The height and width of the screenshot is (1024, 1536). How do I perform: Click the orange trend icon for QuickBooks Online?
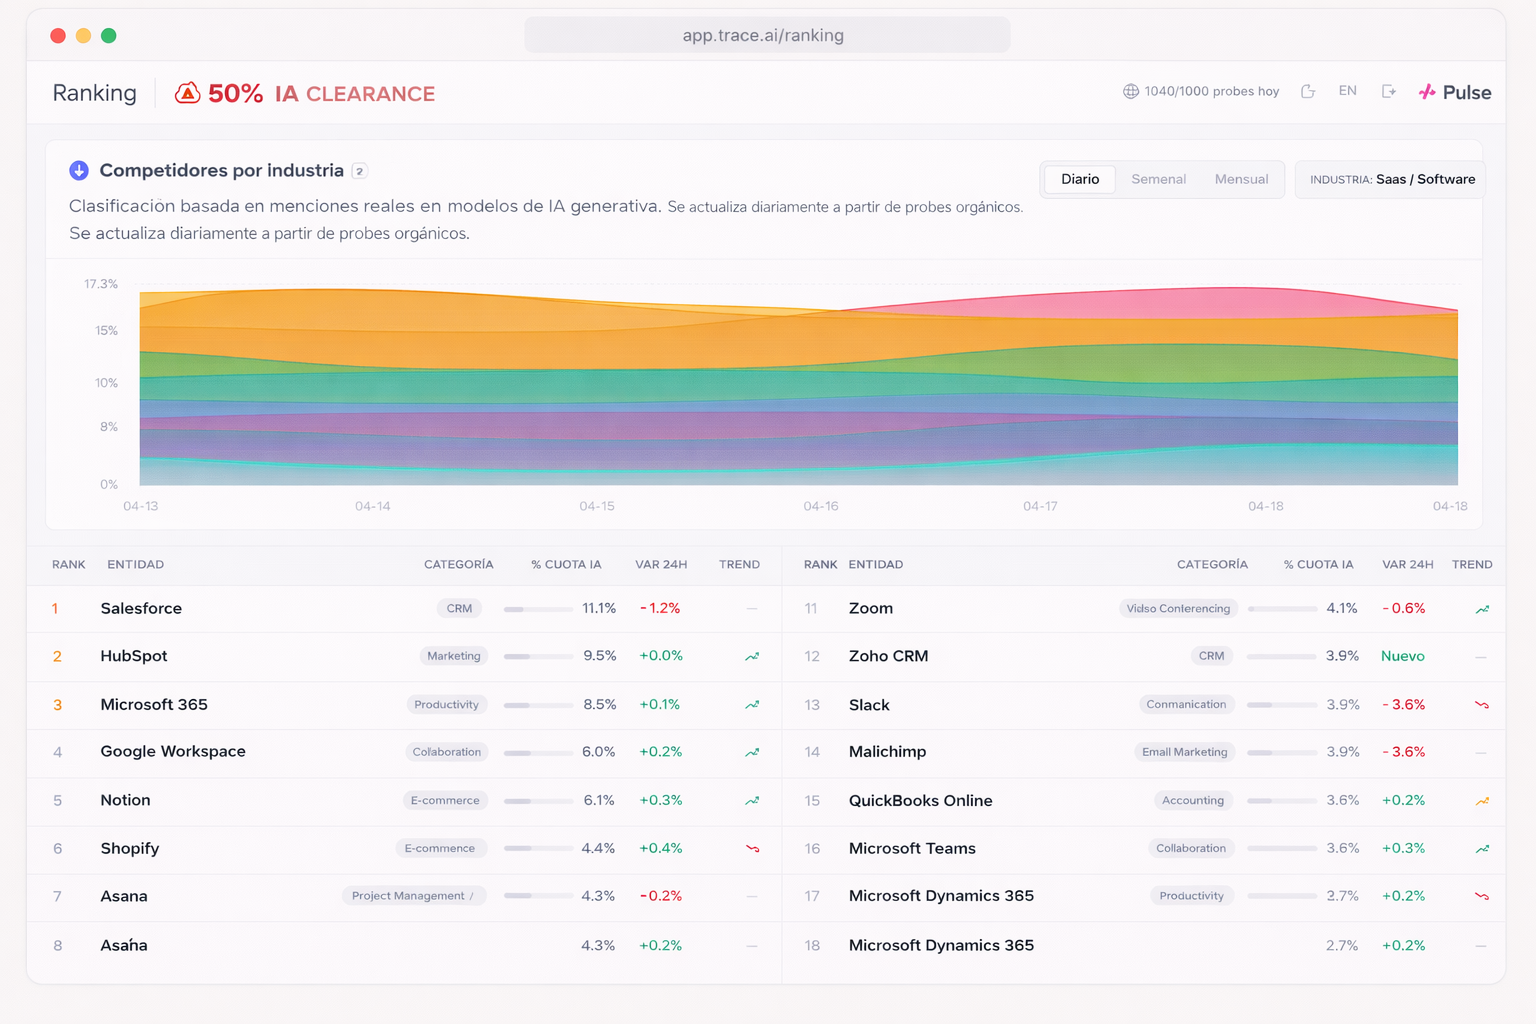coord(1482,801)
